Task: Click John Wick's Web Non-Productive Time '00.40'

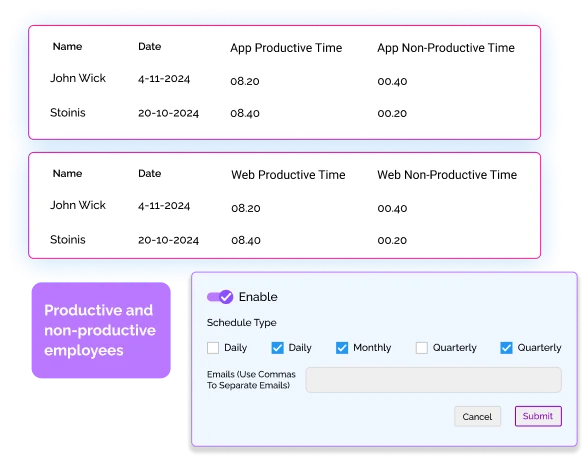Action: (392, 208)
